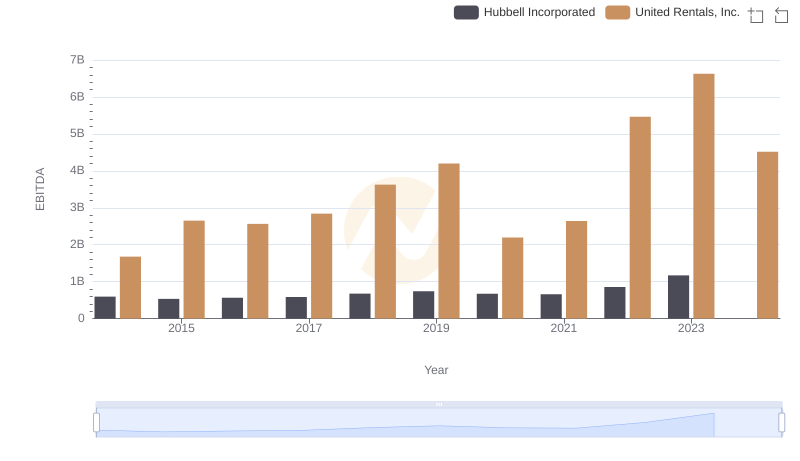Click the 4B y-axis label

[x=77, y=170]
